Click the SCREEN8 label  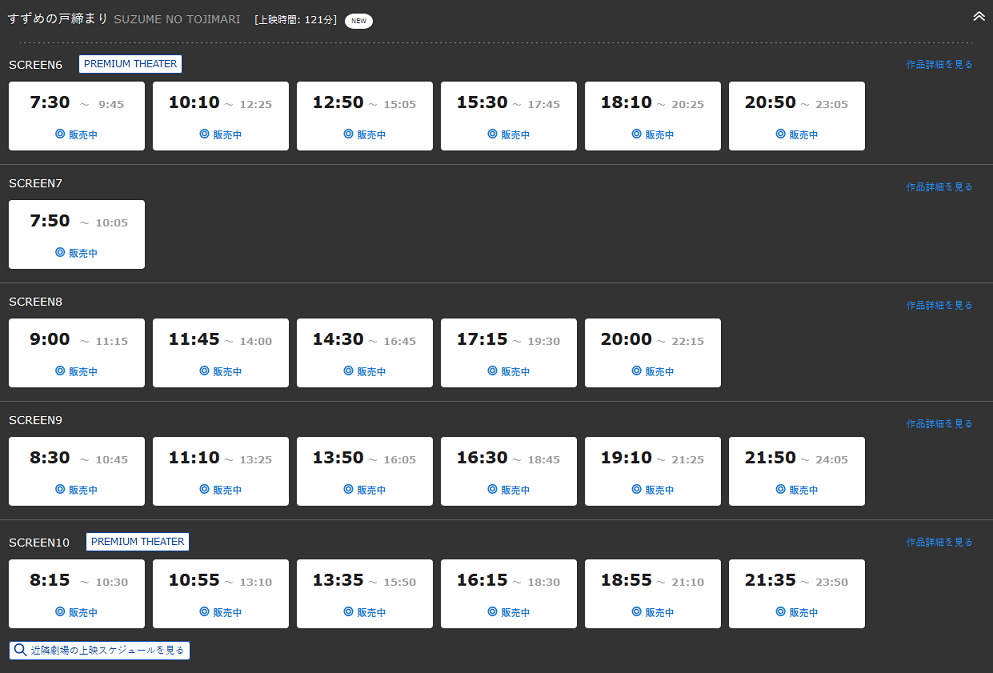point(35,302)
